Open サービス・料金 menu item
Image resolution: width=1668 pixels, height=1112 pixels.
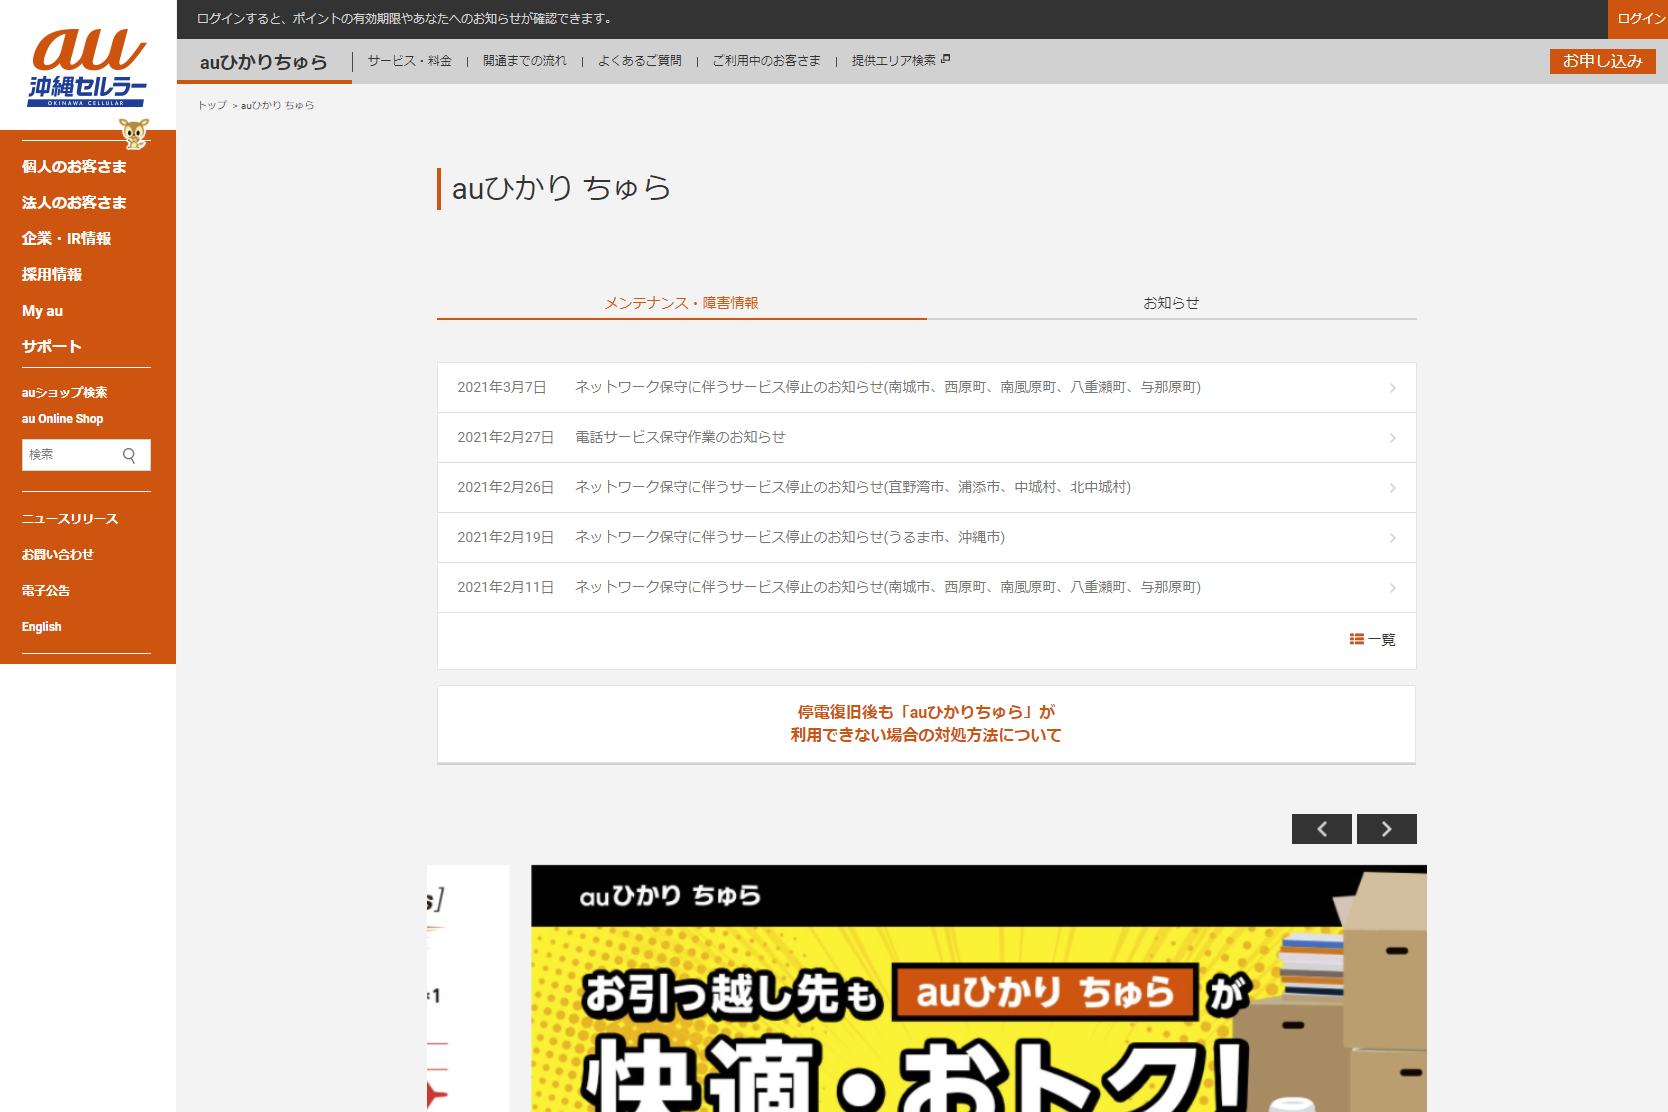coord(409,61)
